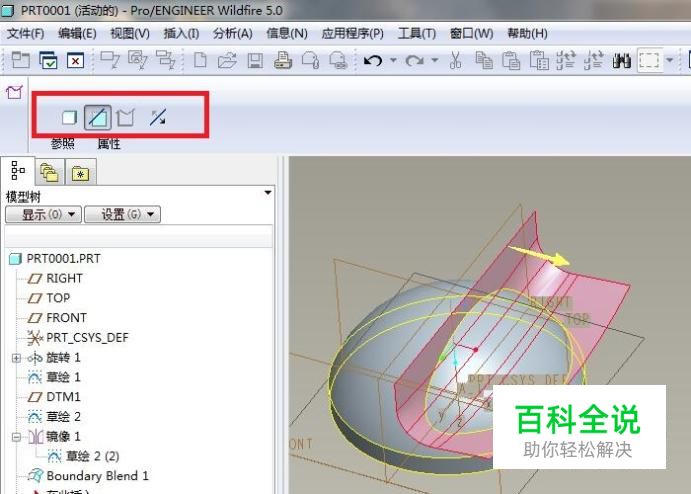The image size is (691, 494).
Task: Open the 工具(T) menu
Action: (x=416, y=33)
